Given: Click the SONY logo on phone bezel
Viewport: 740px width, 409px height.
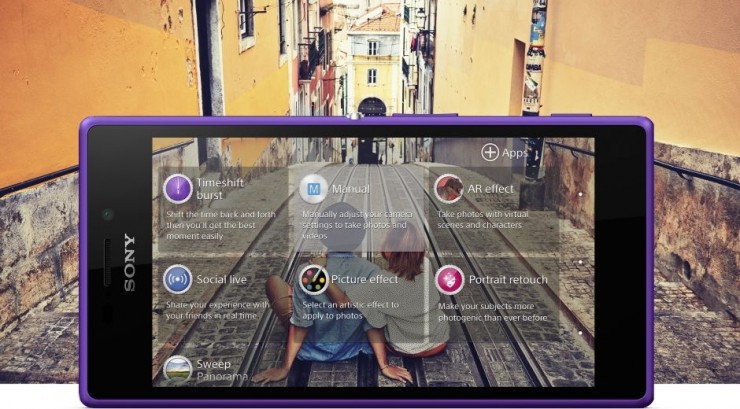Looking at the screenshot, I should pos(129,262).
